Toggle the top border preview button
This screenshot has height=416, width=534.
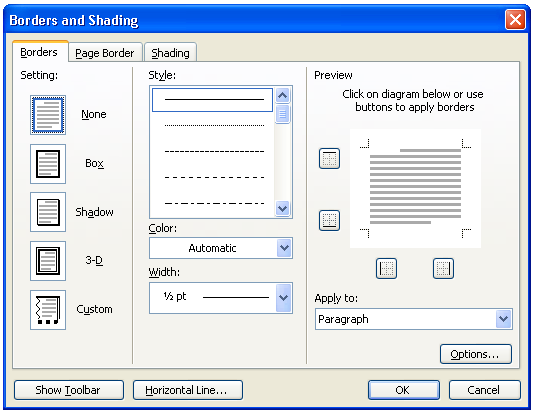(x=329, y=158)
